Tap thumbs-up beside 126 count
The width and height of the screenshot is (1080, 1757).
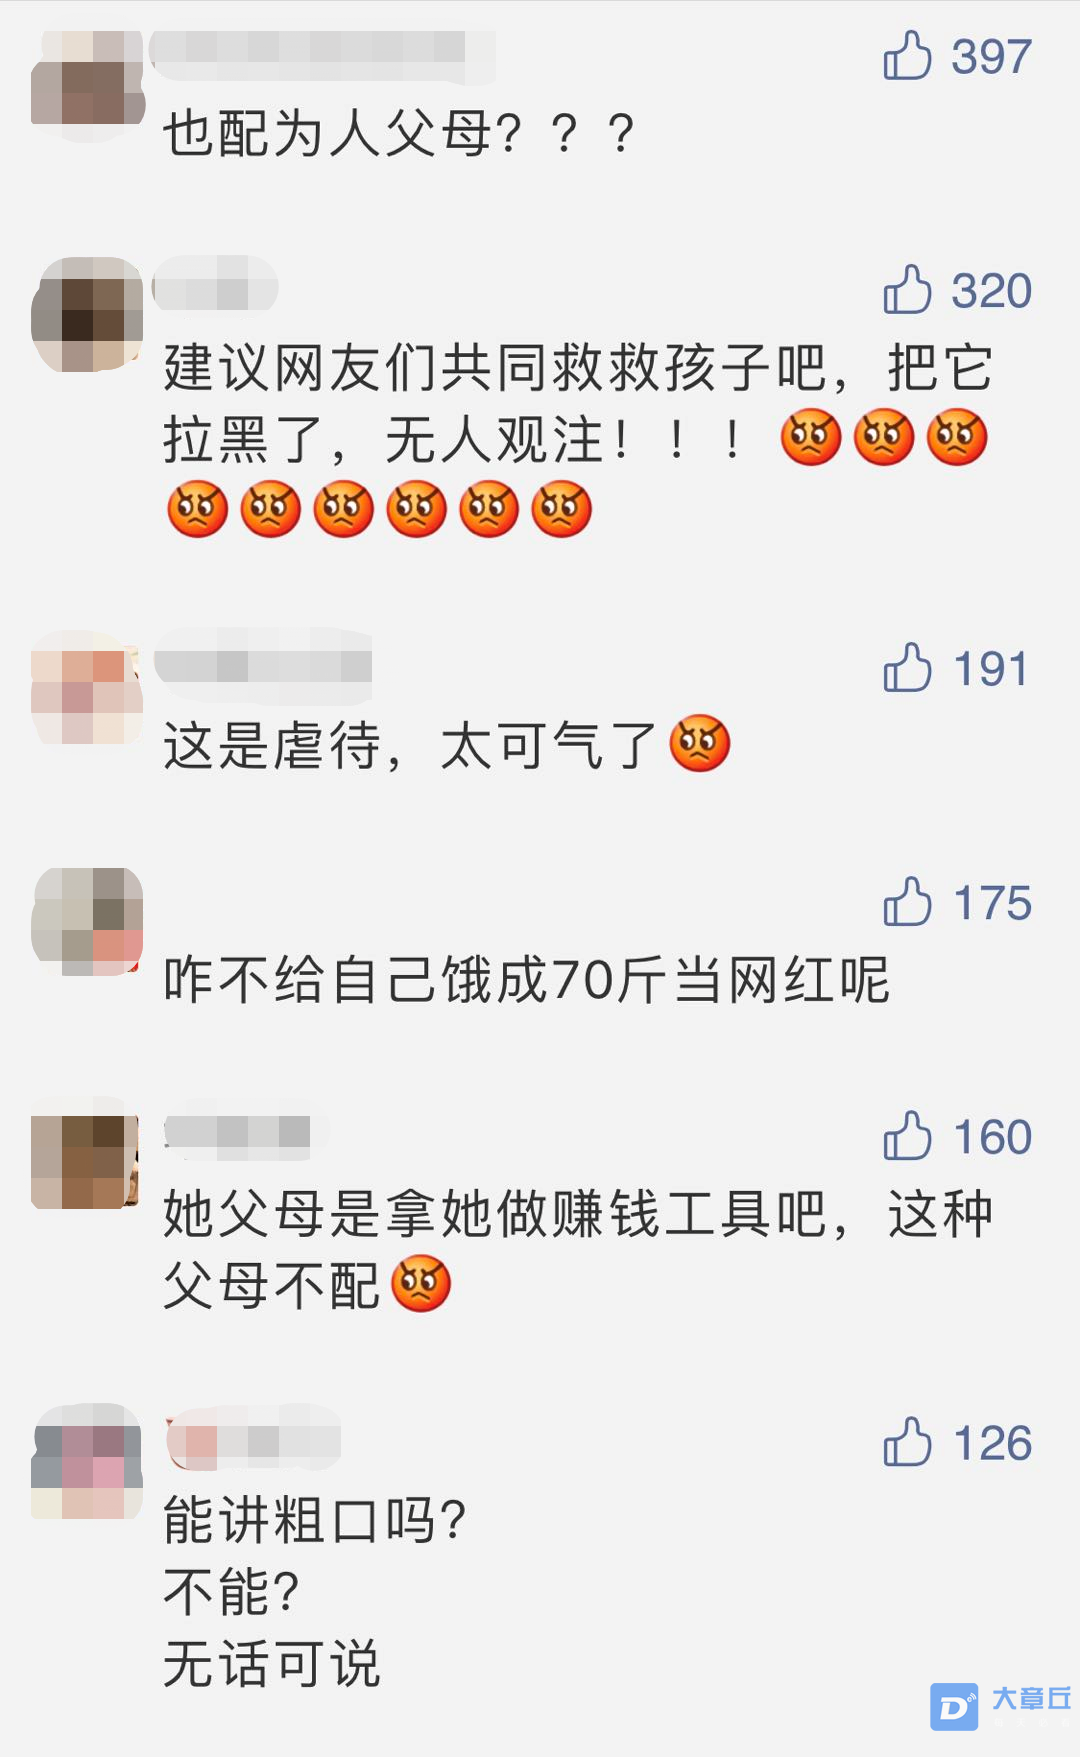click(907, 1442)
